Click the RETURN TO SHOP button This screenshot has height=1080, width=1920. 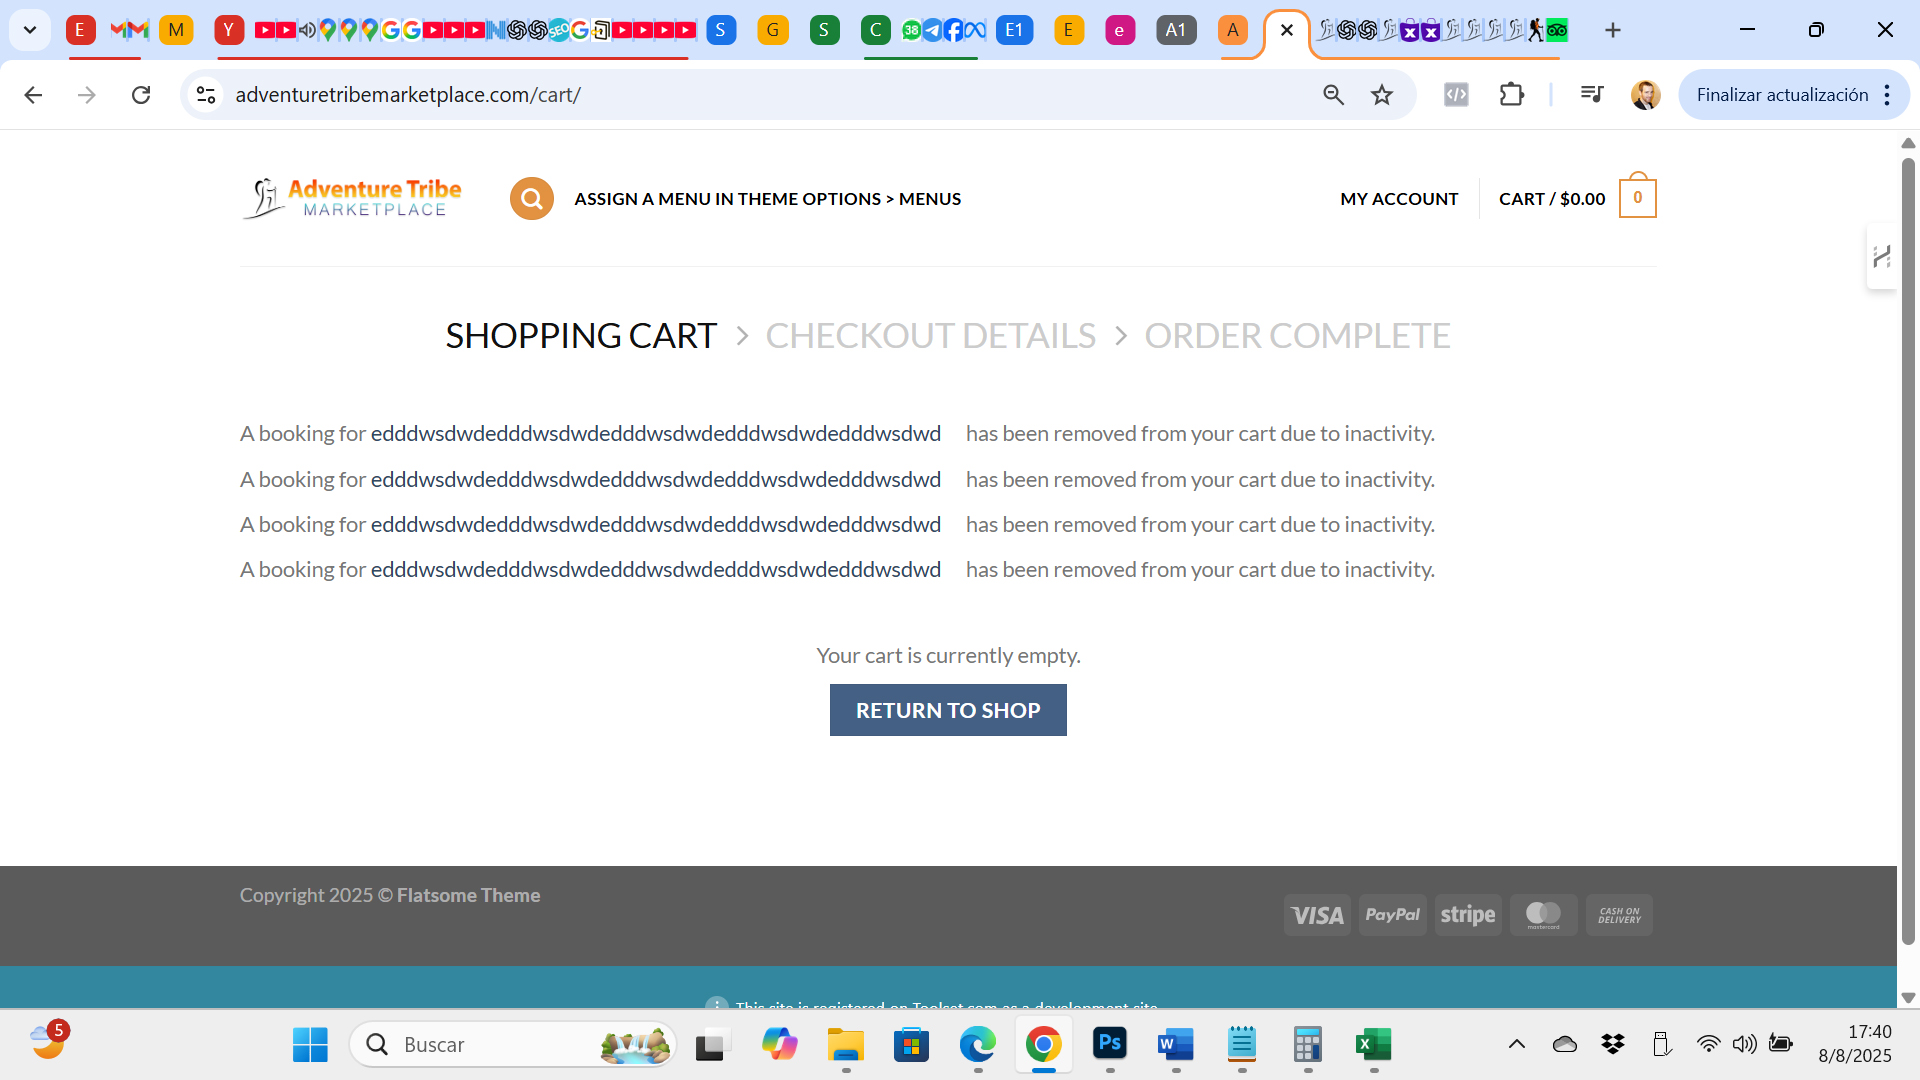tap(947, 710)
